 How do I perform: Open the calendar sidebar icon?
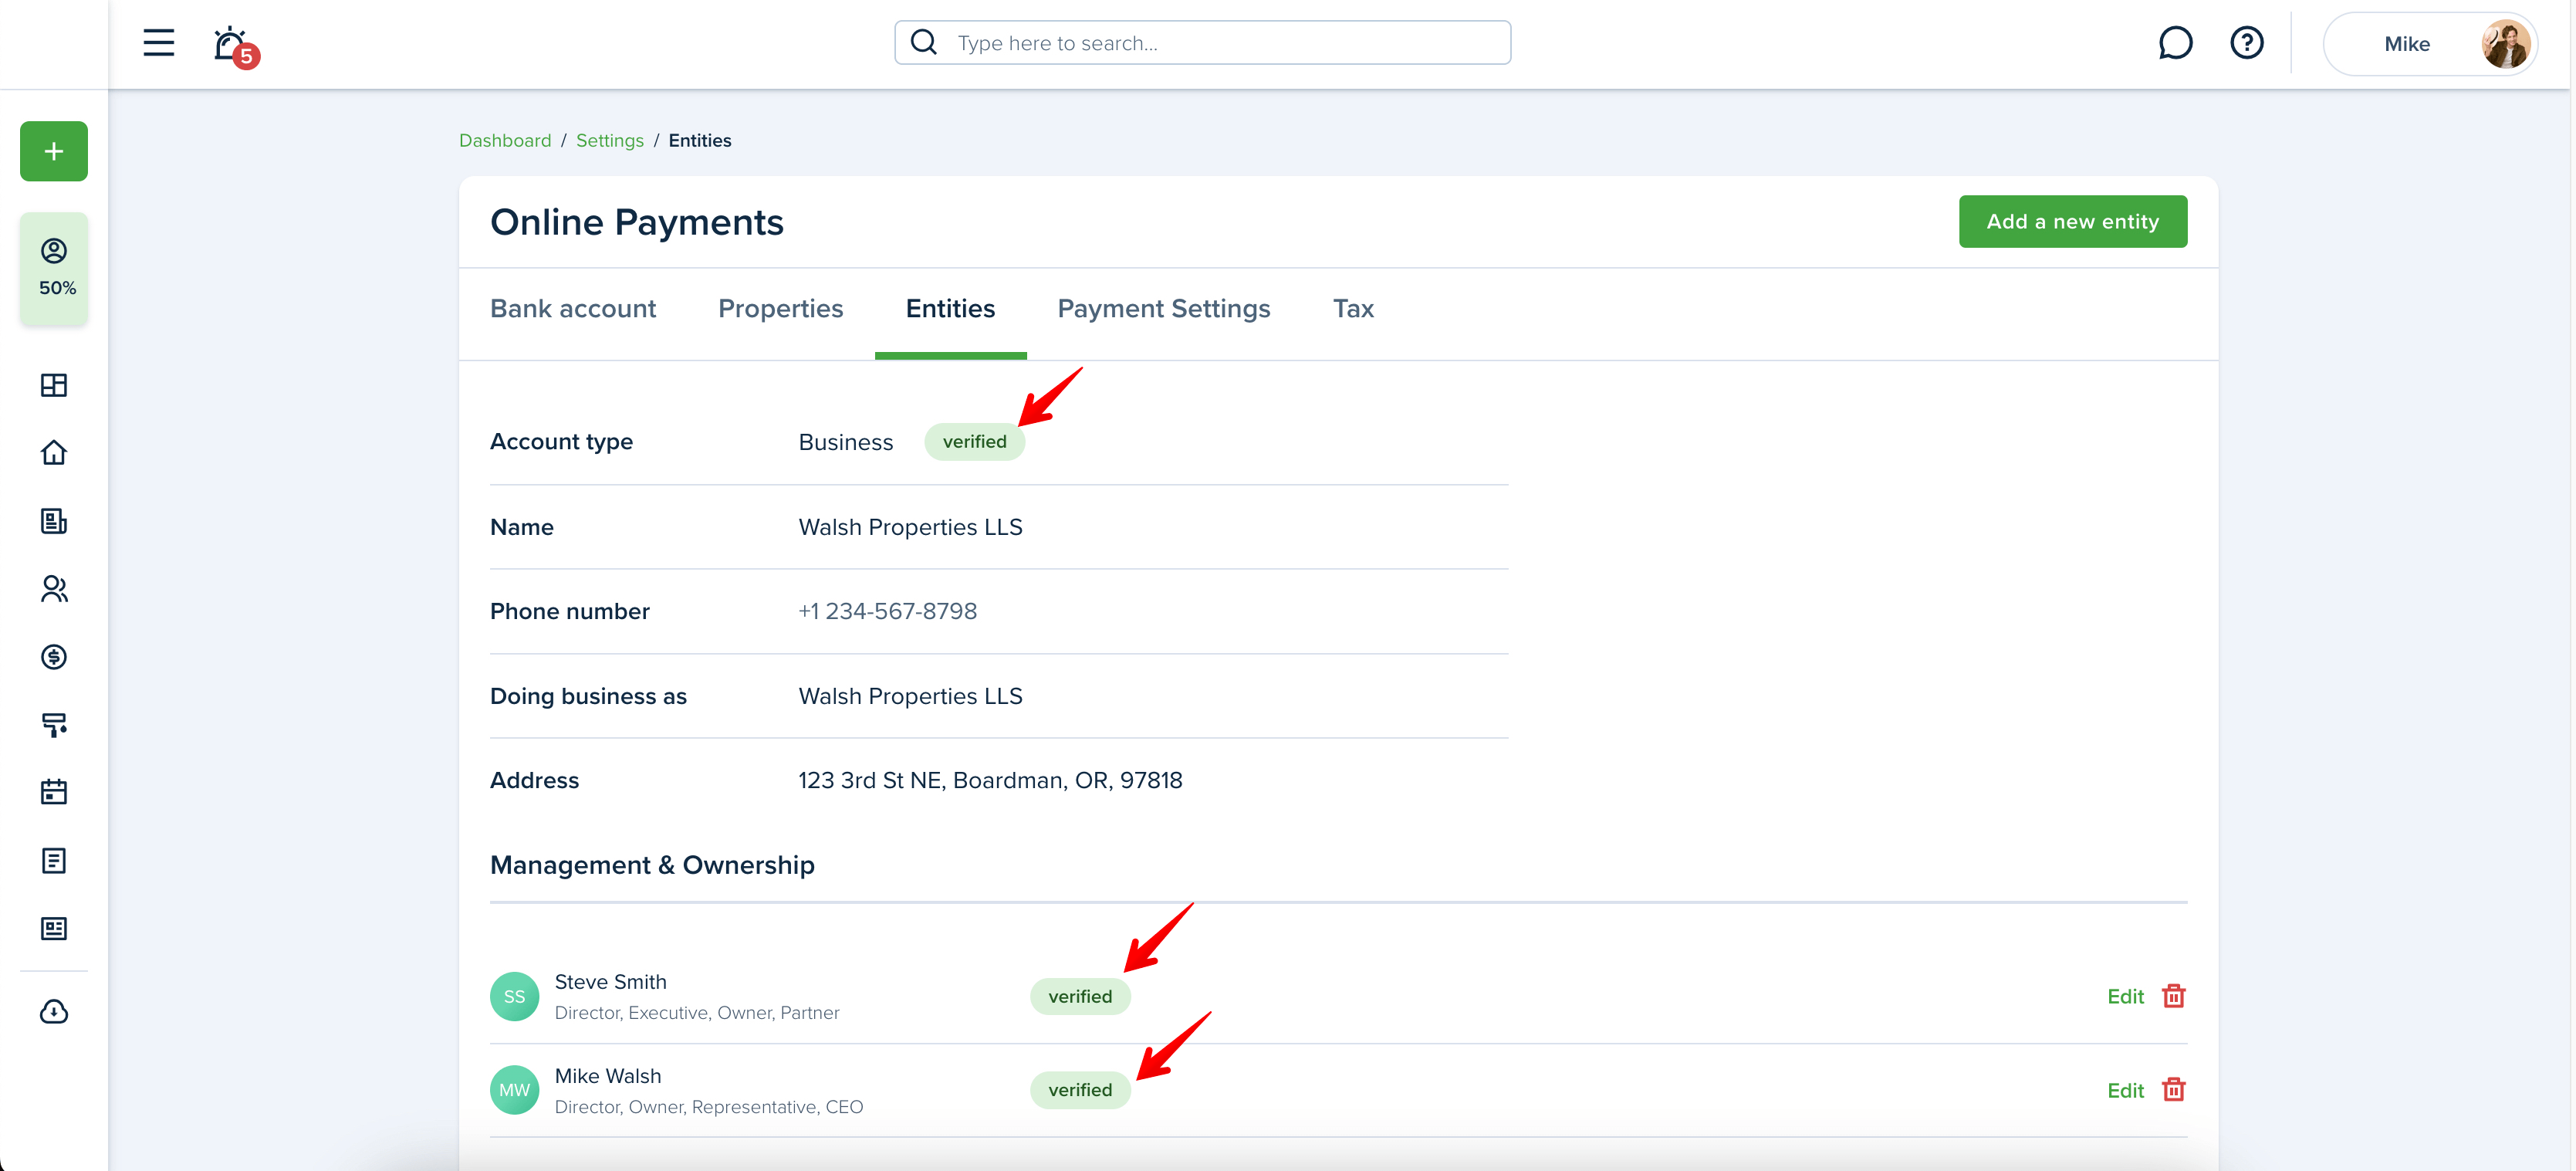[x=54, y=792]
